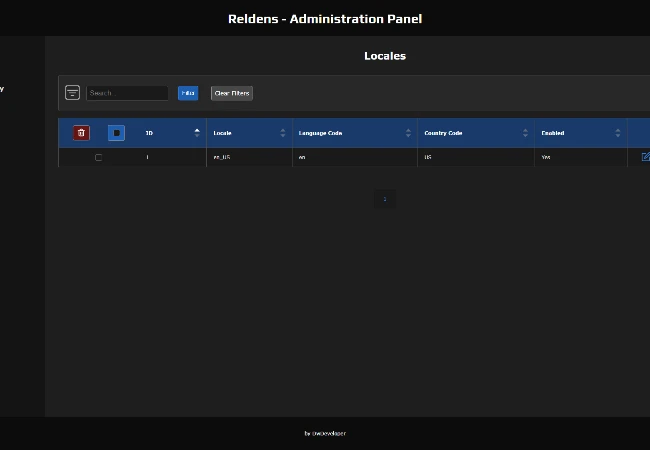Sort by the Country Code column arrows
This screenshot has width=650, height=450.
(525, 133)
